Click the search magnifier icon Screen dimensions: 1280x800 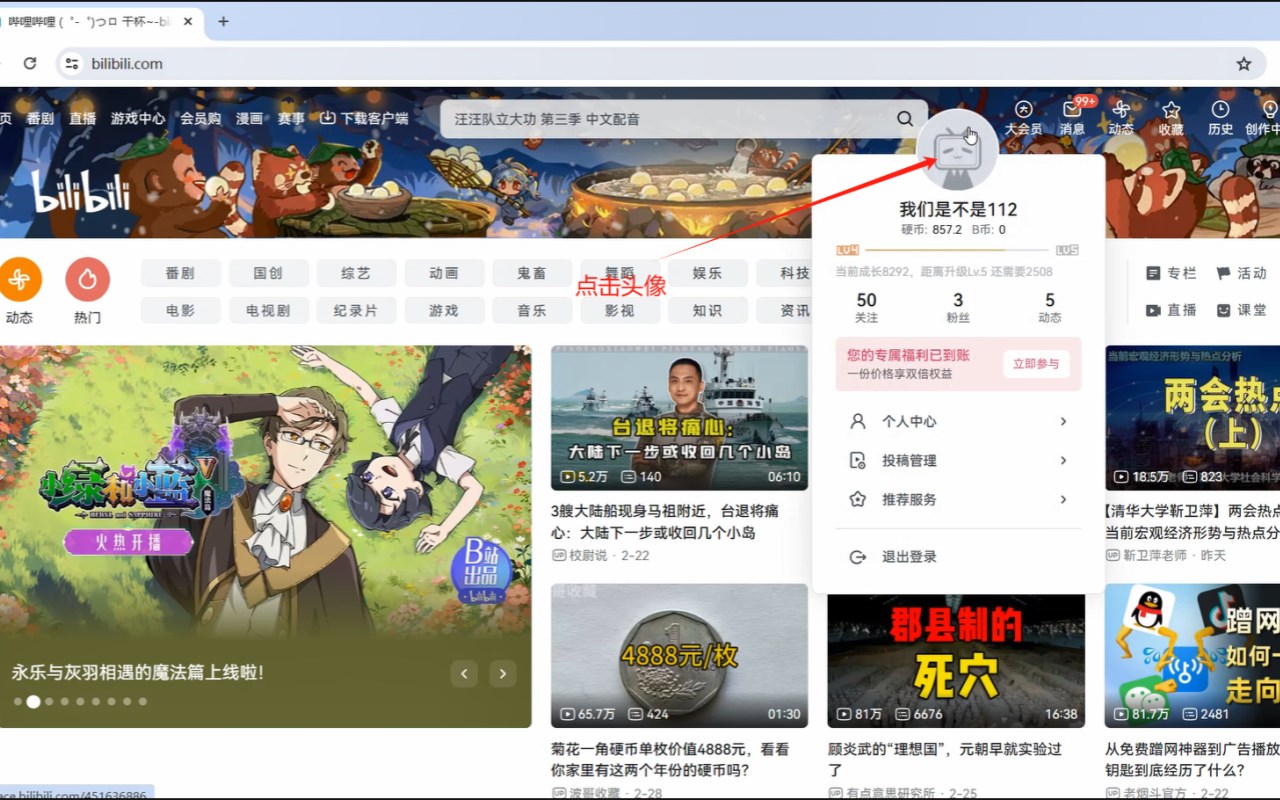coord(905,118)
